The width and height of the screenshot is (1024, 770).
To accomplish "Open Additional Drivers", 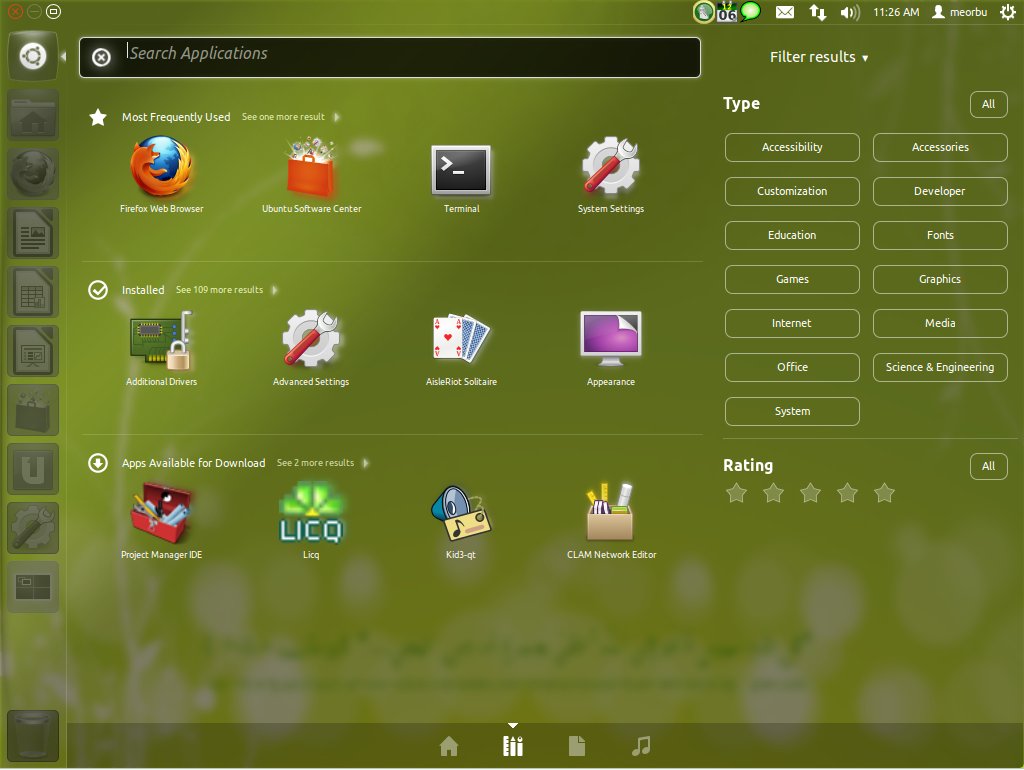I will click(161, 340).
